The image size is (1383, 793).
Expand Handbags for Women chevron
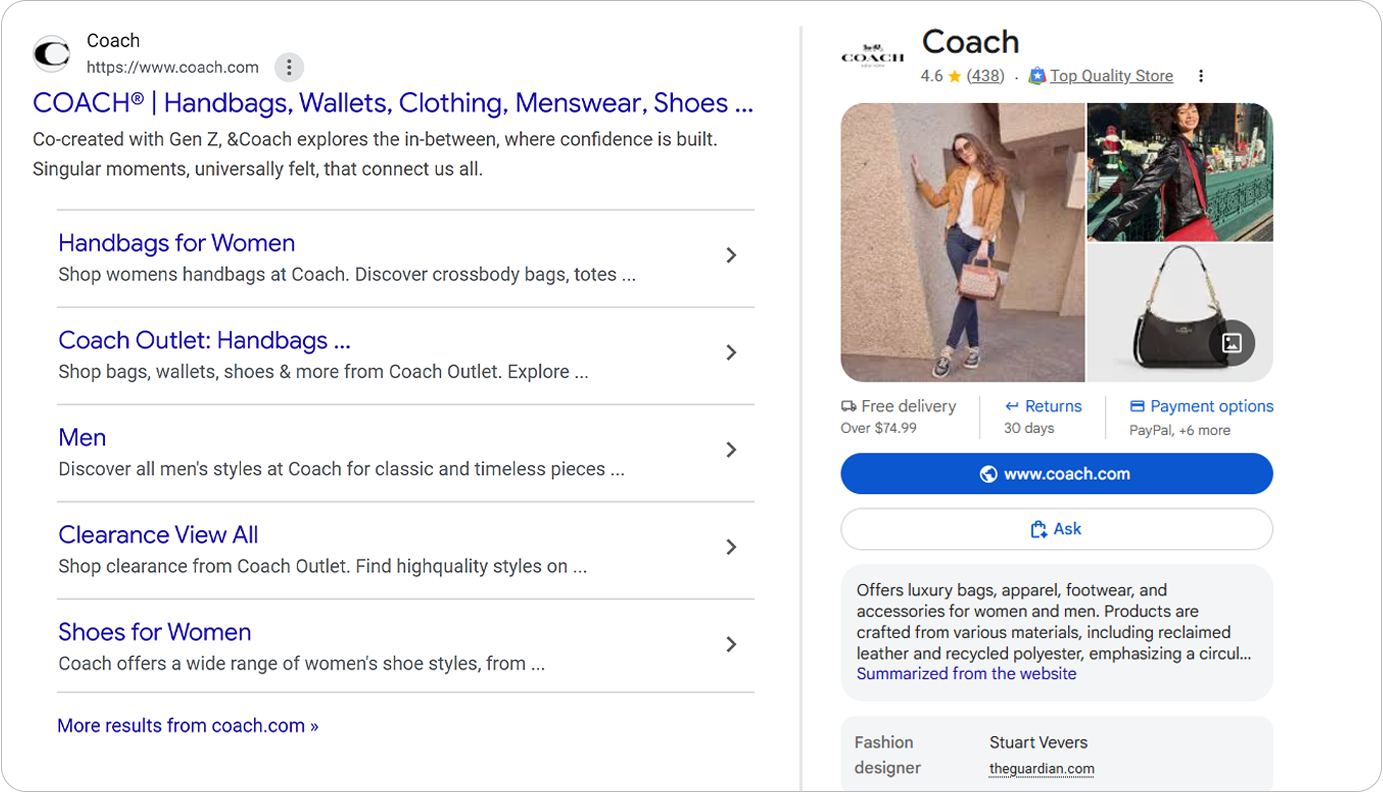point(731,255)
